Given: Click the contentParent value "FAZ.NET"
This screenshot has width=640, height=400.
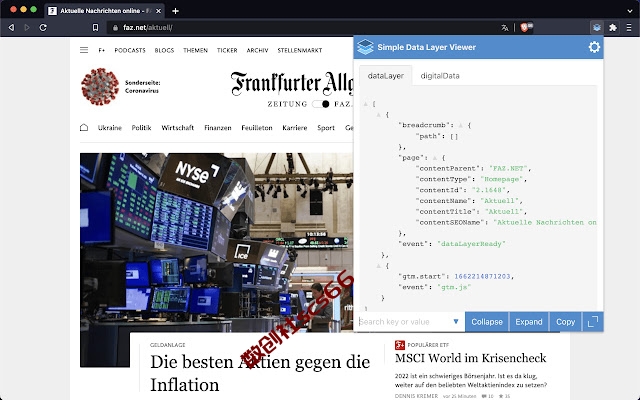Looking at the screenshot, I should click(x=508, y=168).
